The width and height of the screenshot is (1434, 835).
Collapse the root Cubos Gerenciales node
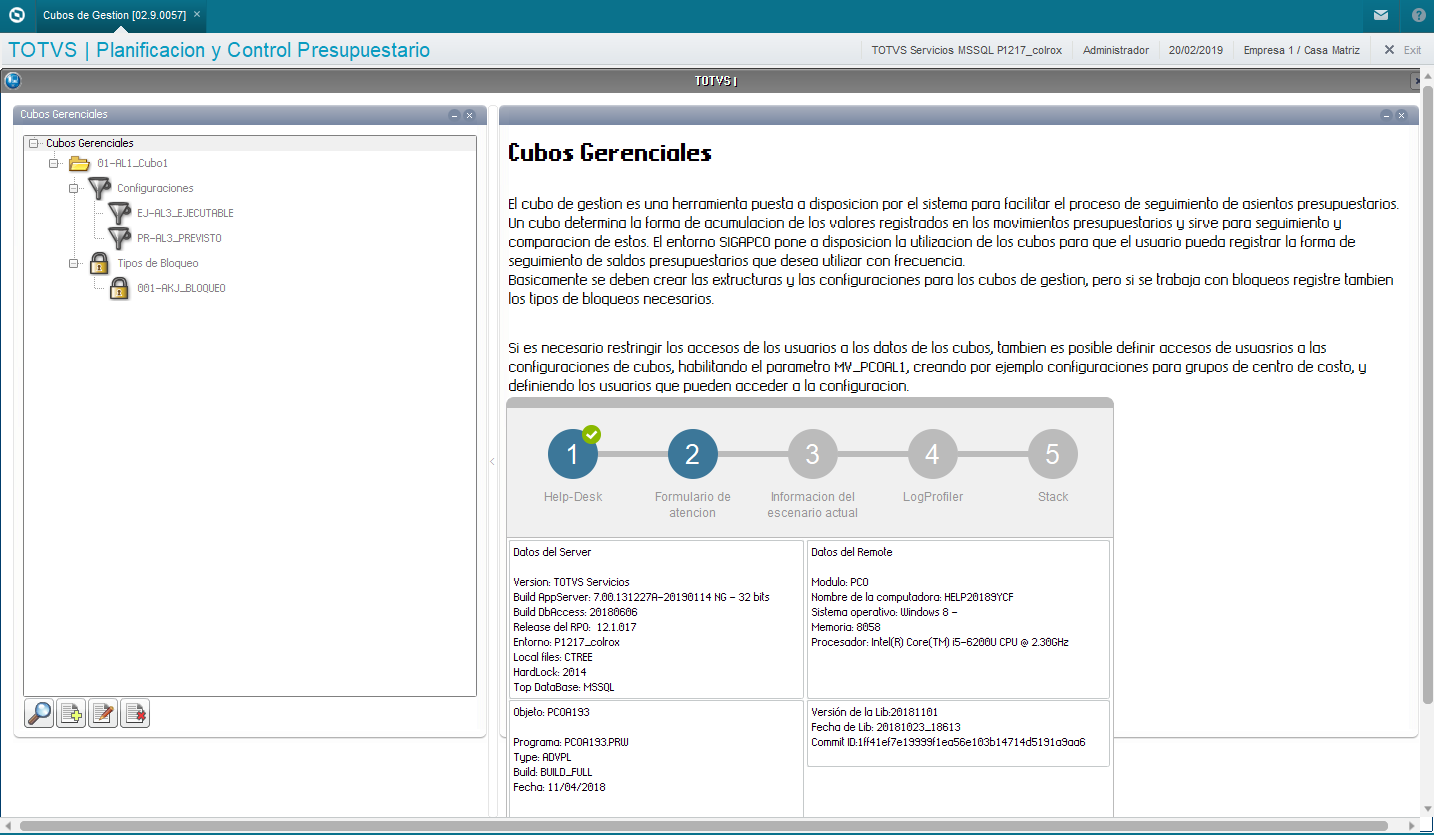coord(34,143)
